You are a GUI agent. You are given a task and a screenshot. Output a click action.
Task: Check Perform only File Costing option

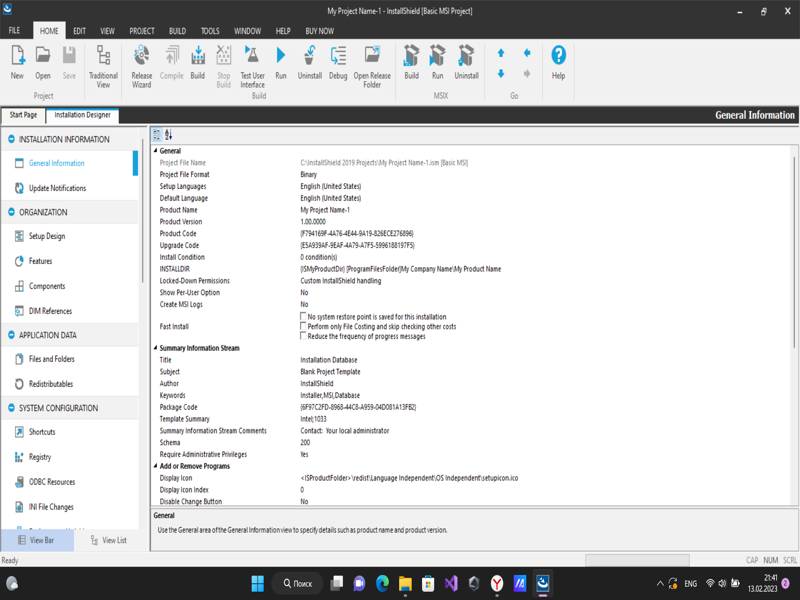[x=304, y=326]
